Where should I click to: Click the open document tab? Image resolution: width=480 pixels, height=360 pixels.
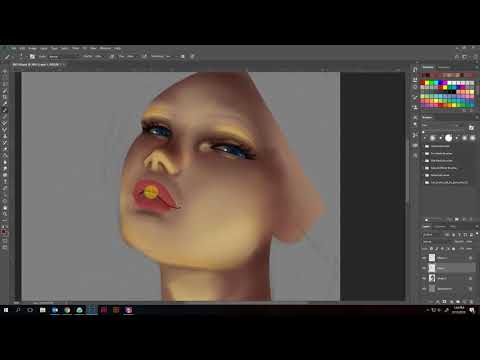pyautogui.click(x=37, y=65)
